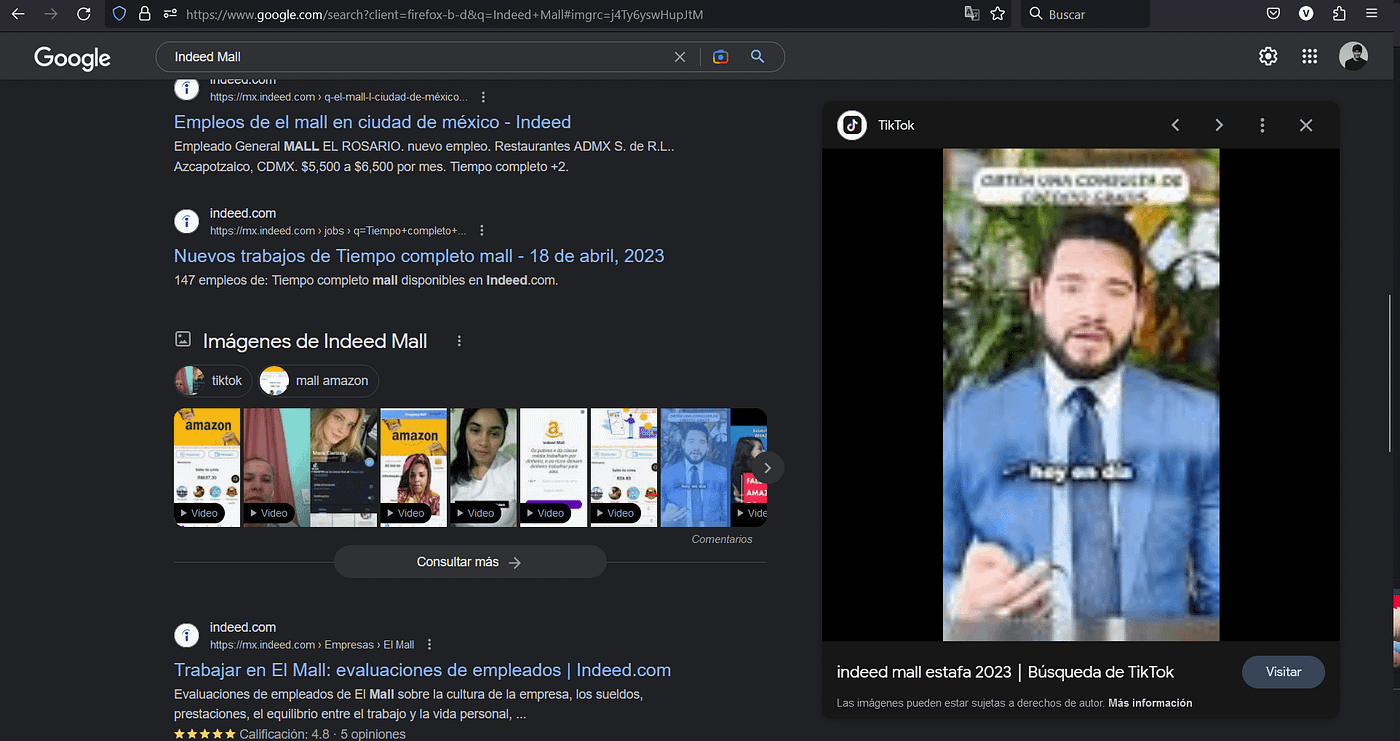This screenshot has height=741, width=1400.
Task: Open the Firefox account icon
Action: pyautogui.click(x=1306, y=14)
